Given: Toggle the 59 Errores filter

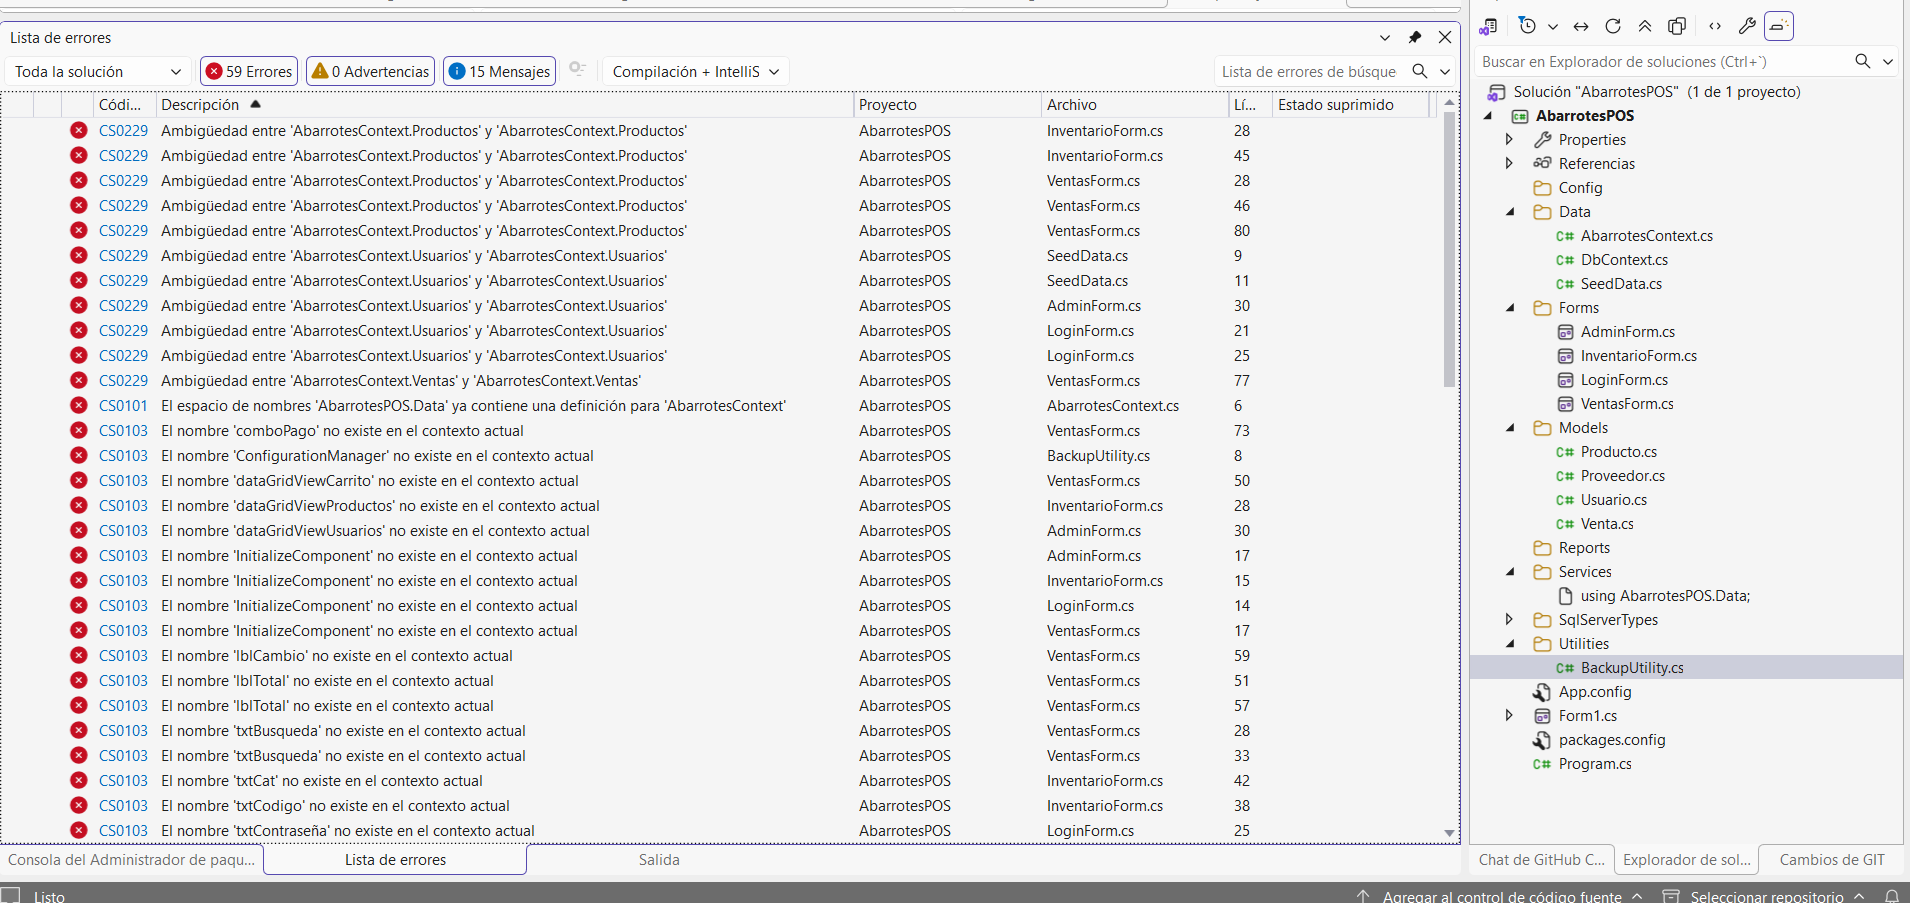Looking at the screenshot, I should click(249, 71).
